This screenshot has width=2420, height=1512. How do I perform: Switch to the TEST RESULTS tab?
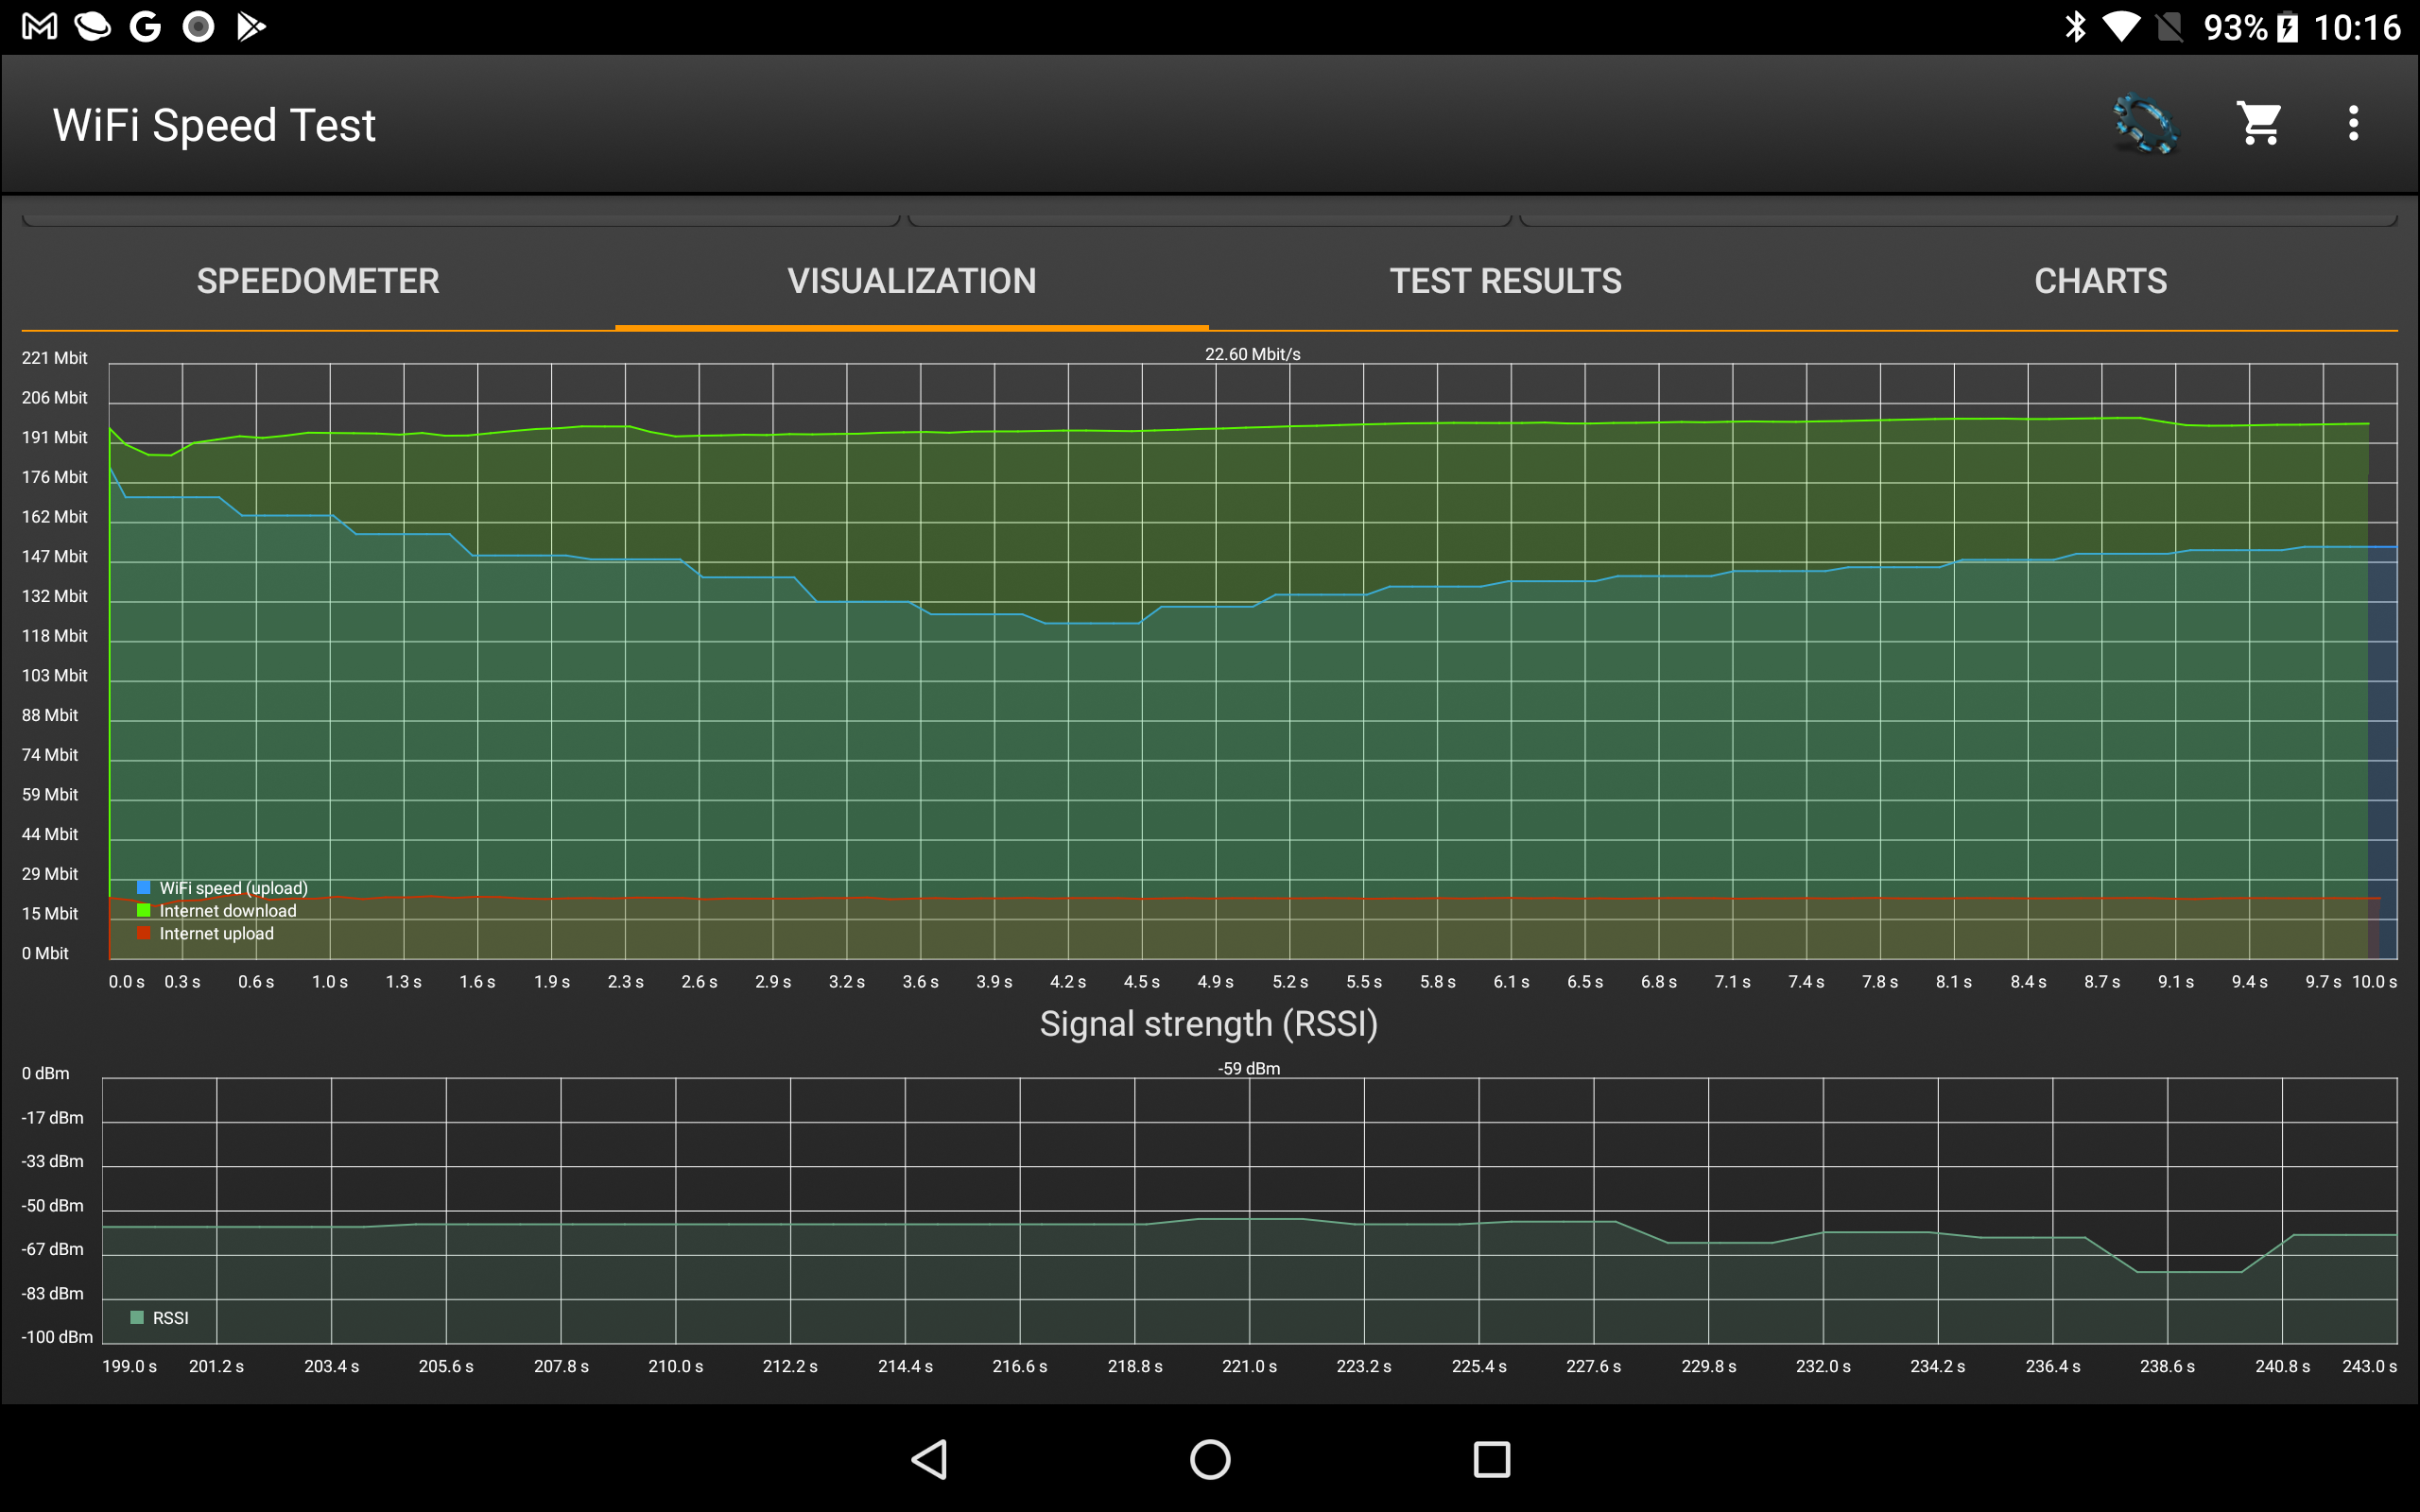[x=1505, y=281]
